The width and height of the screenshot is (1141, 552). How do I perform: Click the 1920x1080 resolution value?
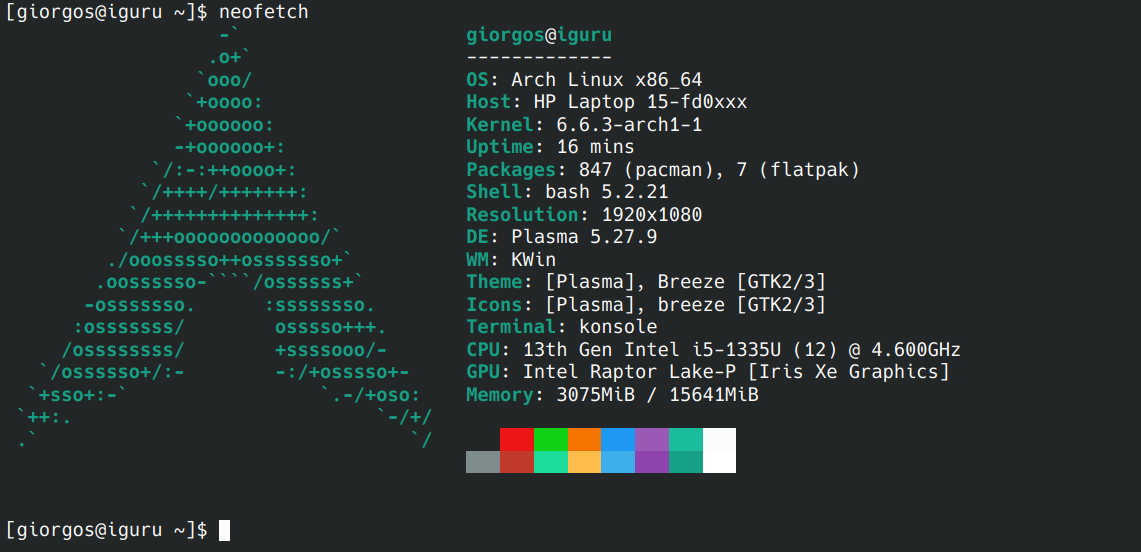tap(652, 215)
